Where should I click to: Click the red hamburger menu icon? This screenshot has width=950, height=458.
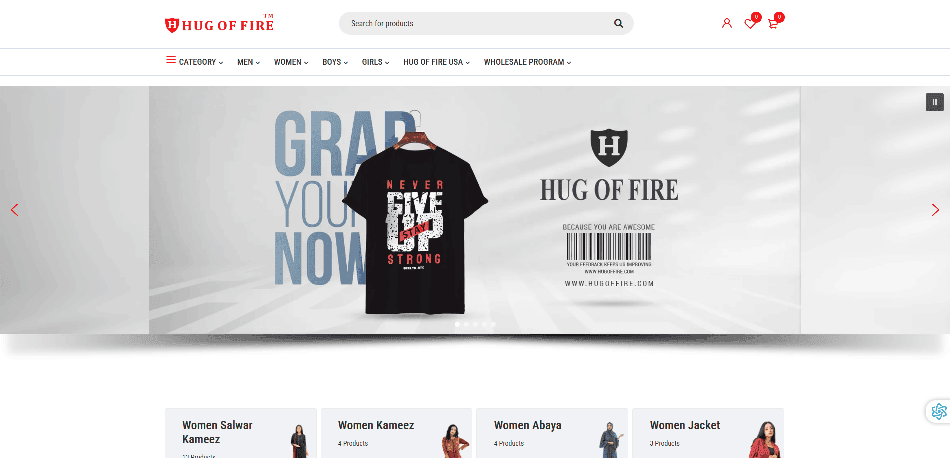point(171,60)
